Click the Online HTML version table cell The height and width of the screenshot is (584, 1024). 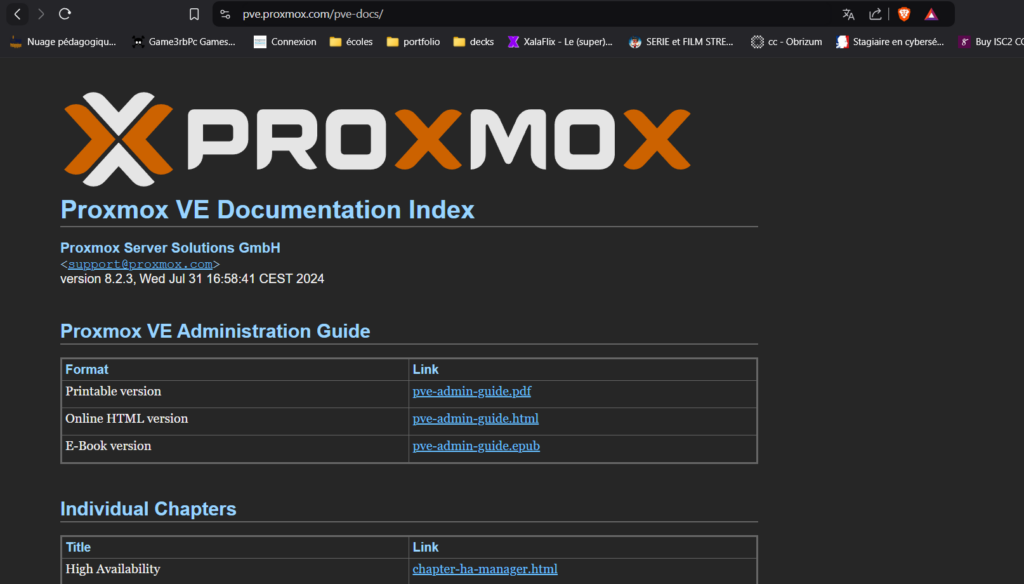point(235,419)
